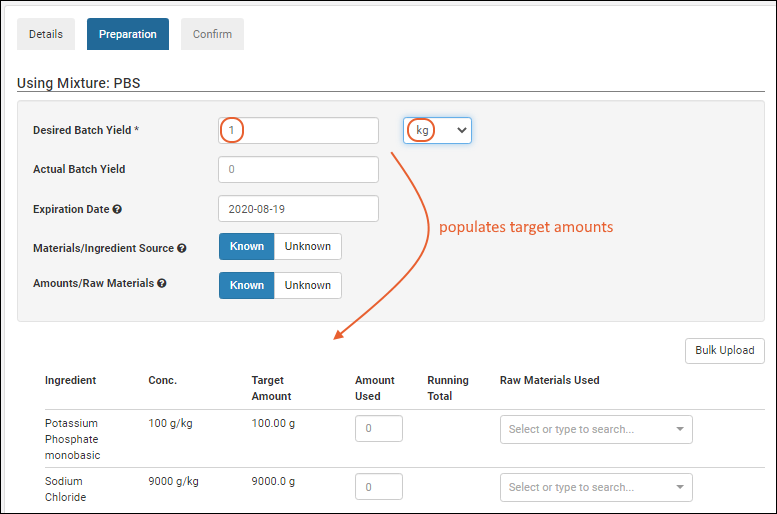Click help icon beside Materials/Ingredient Source
777x514 pixels.
click(182, 248)
